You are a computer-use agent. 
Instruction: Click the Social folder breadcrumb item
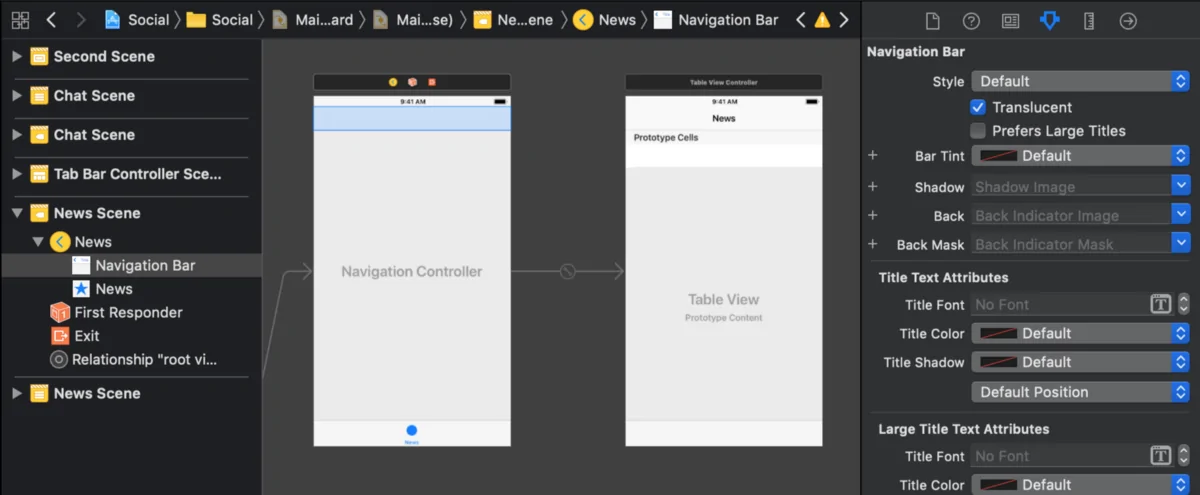tap(220, 20)
